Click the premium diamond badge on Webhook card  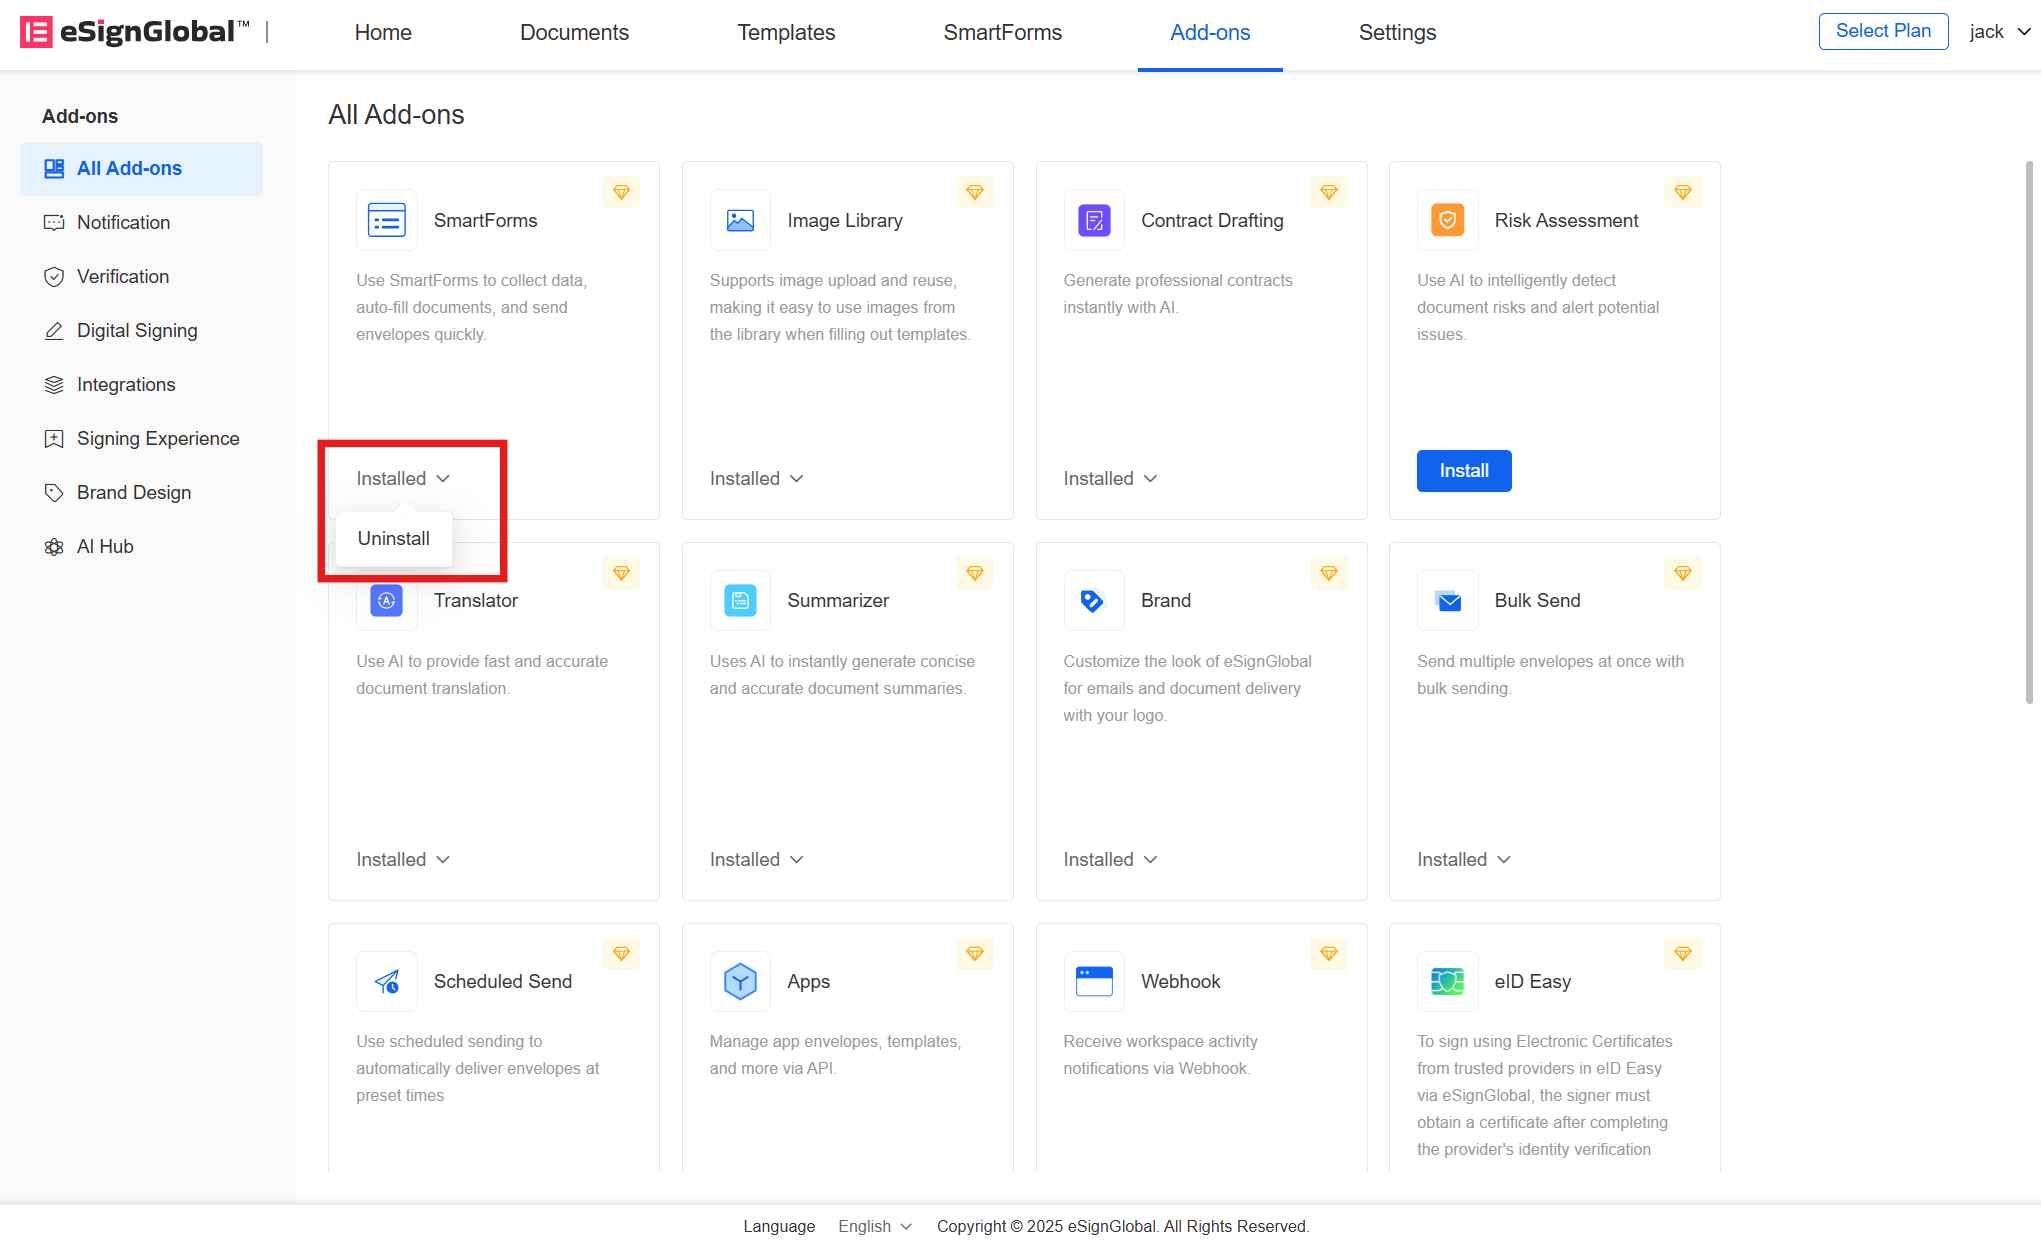[x=1329, y=953]
